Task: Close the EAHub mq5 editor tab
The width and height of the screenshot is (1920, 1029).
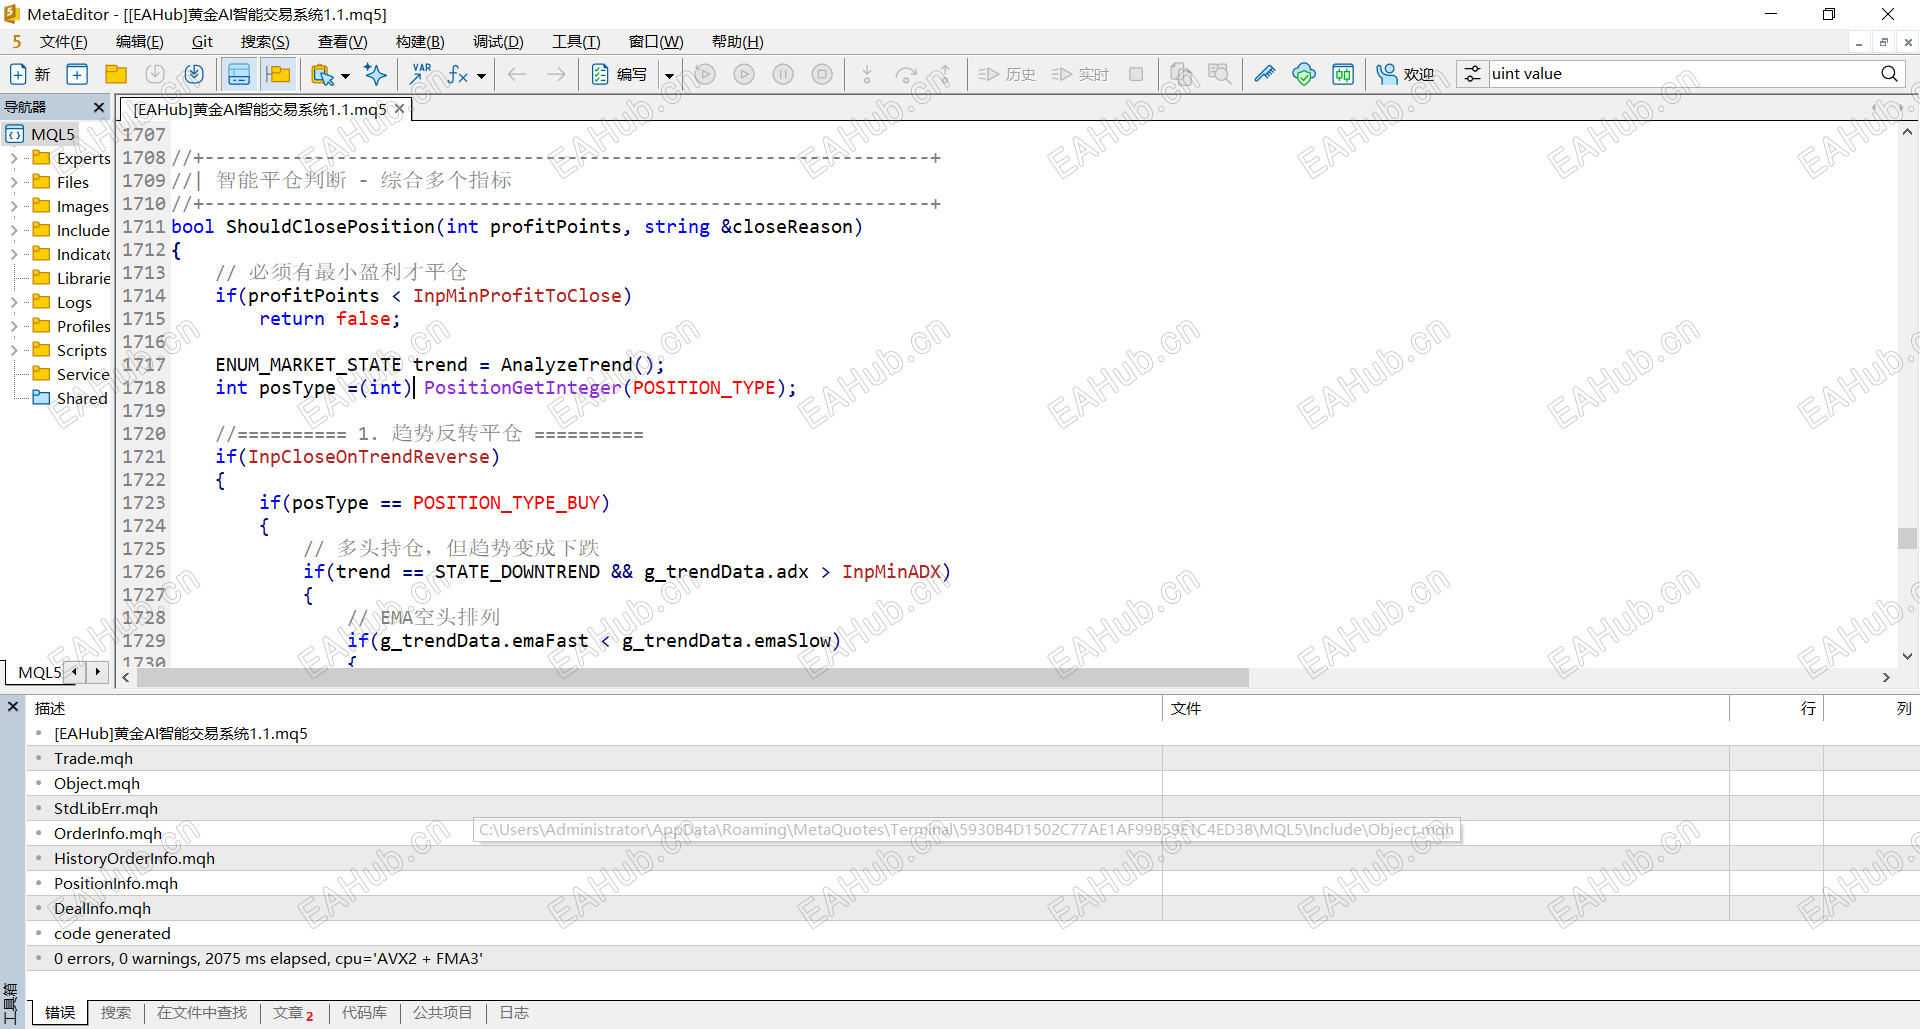Action: 399,109
